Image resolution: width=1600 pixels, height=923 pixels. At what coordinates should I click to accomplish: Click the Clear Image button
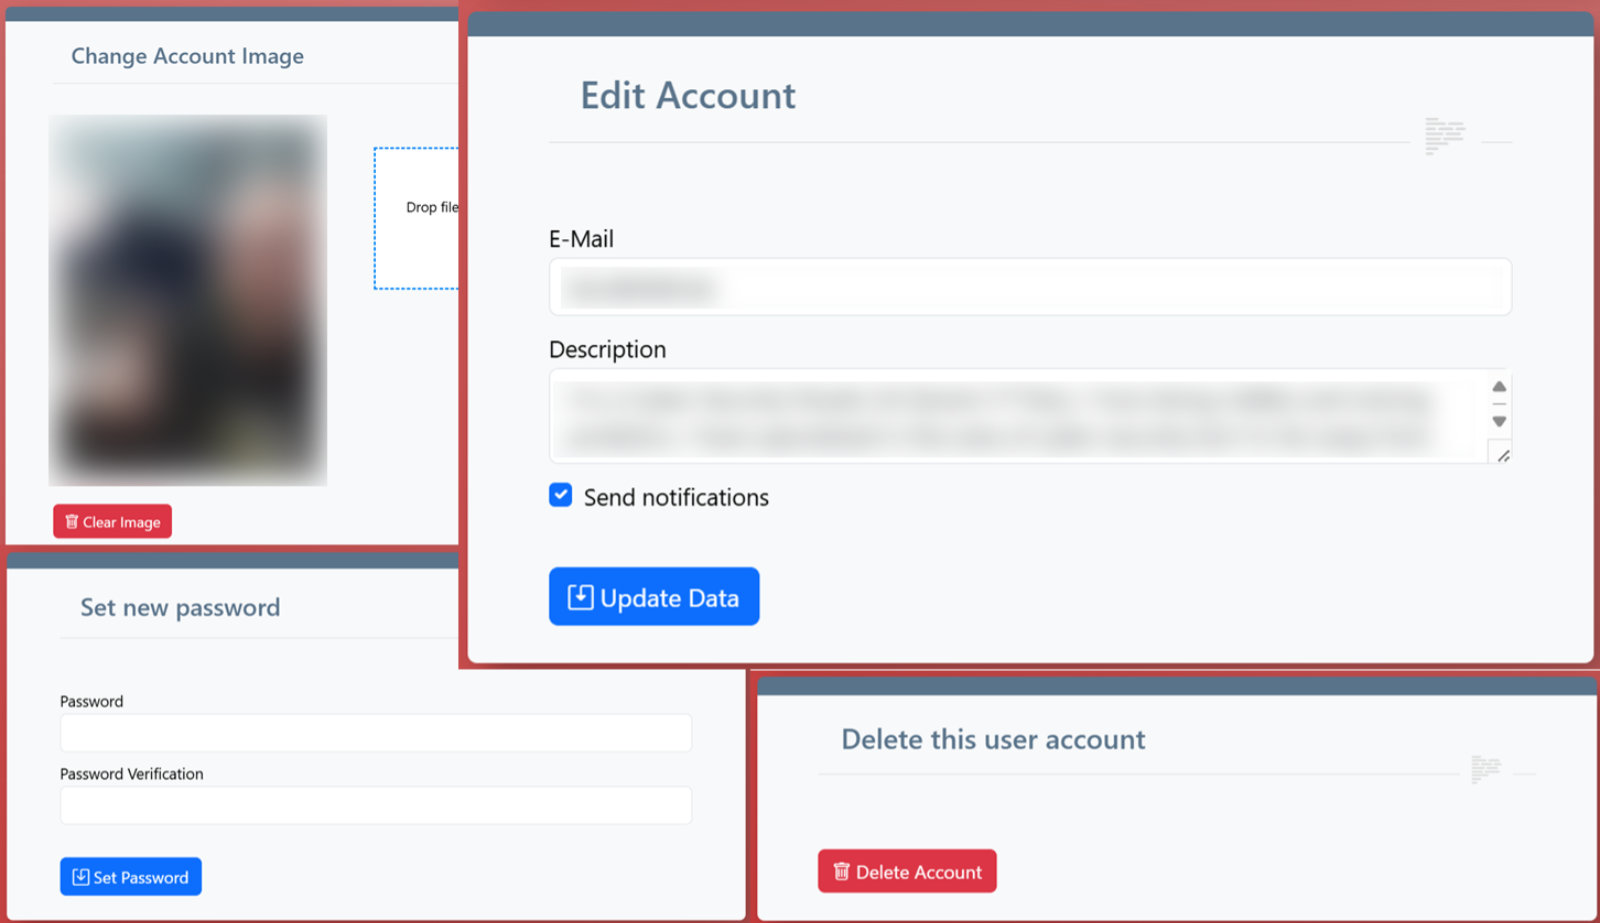pos(112,521)
